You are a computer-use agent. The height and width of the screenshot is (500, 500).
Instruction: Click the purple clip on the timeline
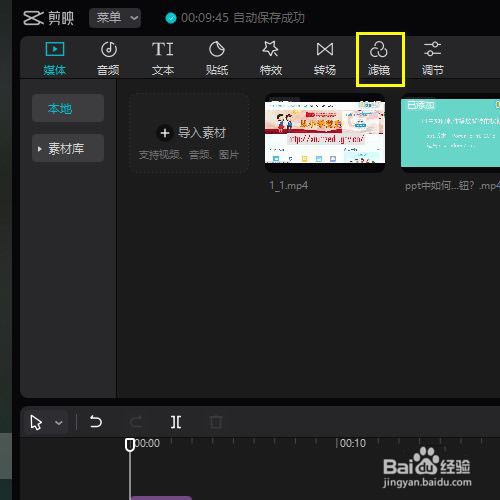pyautogui.click(x=161, y=498)
